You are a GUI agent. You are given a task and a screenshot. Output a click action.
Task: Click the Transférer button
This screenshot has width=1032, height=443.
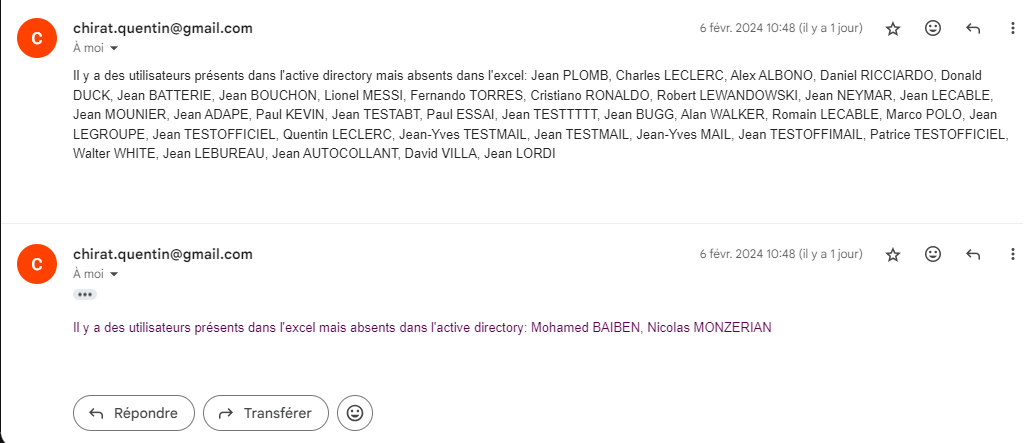[x=265, y=413]
